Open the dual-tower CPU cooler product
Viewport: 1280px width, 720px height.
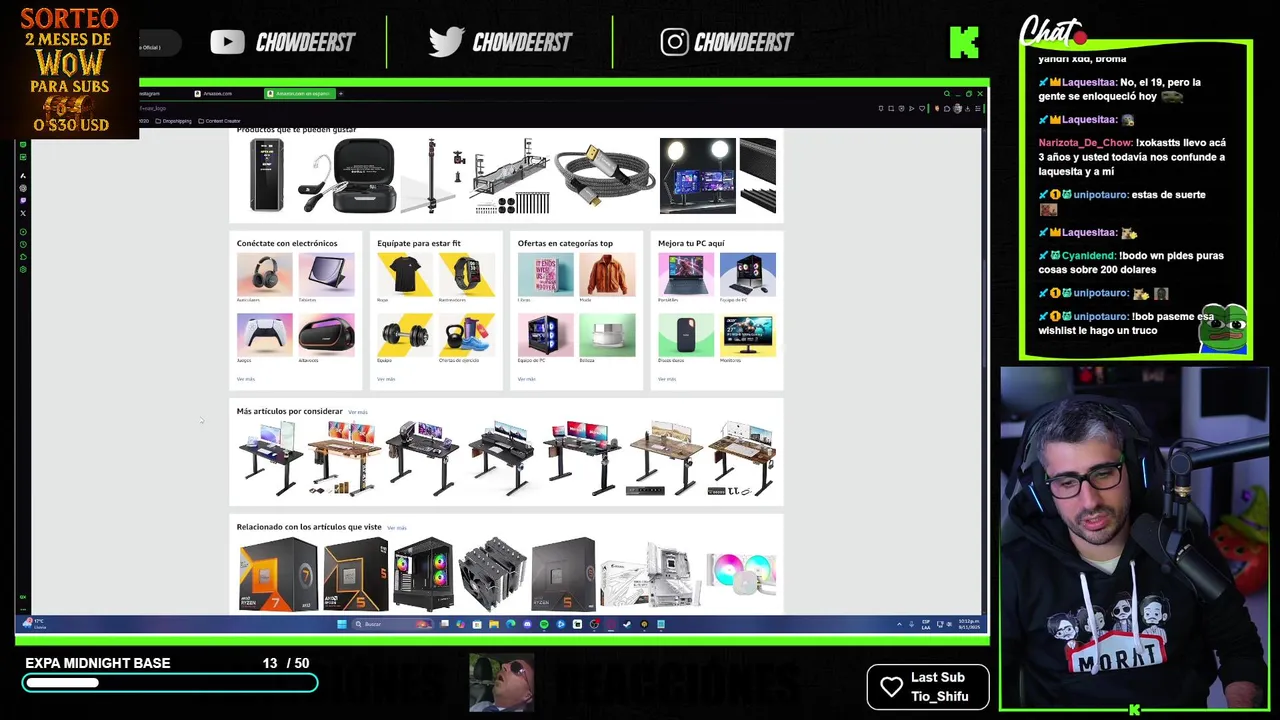tap(492, 574)
